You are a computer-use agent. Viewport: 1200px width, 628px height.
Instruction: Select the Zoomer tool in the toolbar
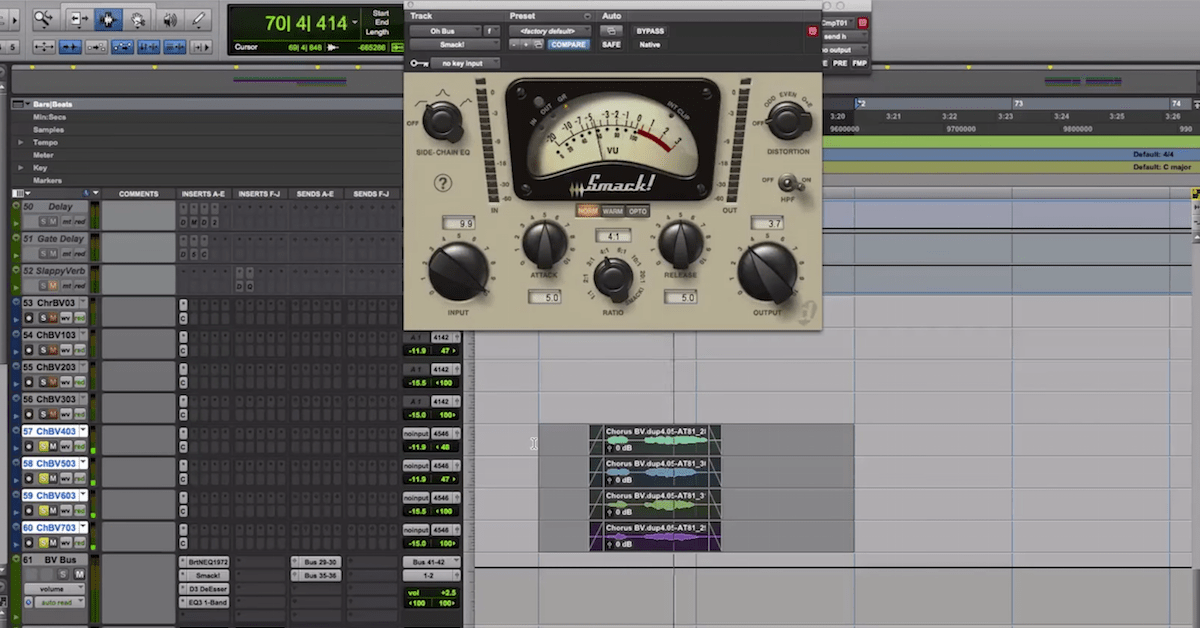[x=44, y=17]
